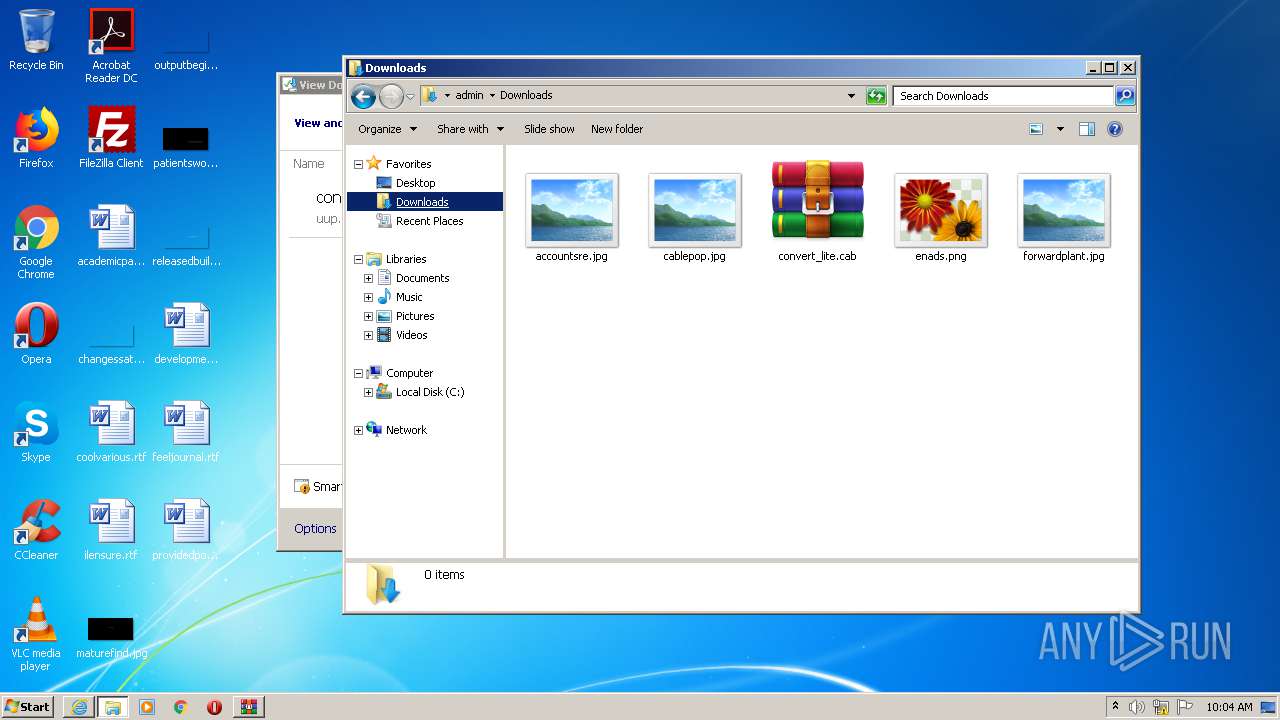Expand Local Disk (C:)
The width and height of the screenshot is (1280, 720).
click(368, 392)
